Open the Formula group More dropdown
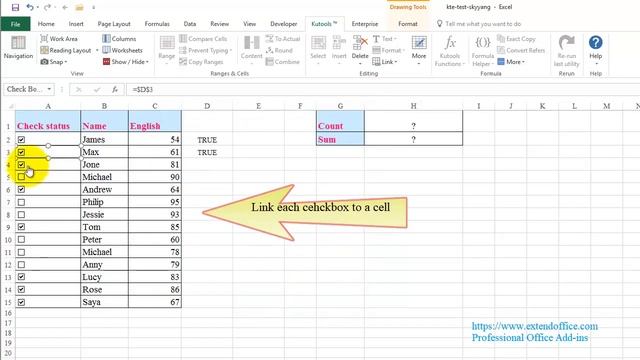 pos(511,62)
